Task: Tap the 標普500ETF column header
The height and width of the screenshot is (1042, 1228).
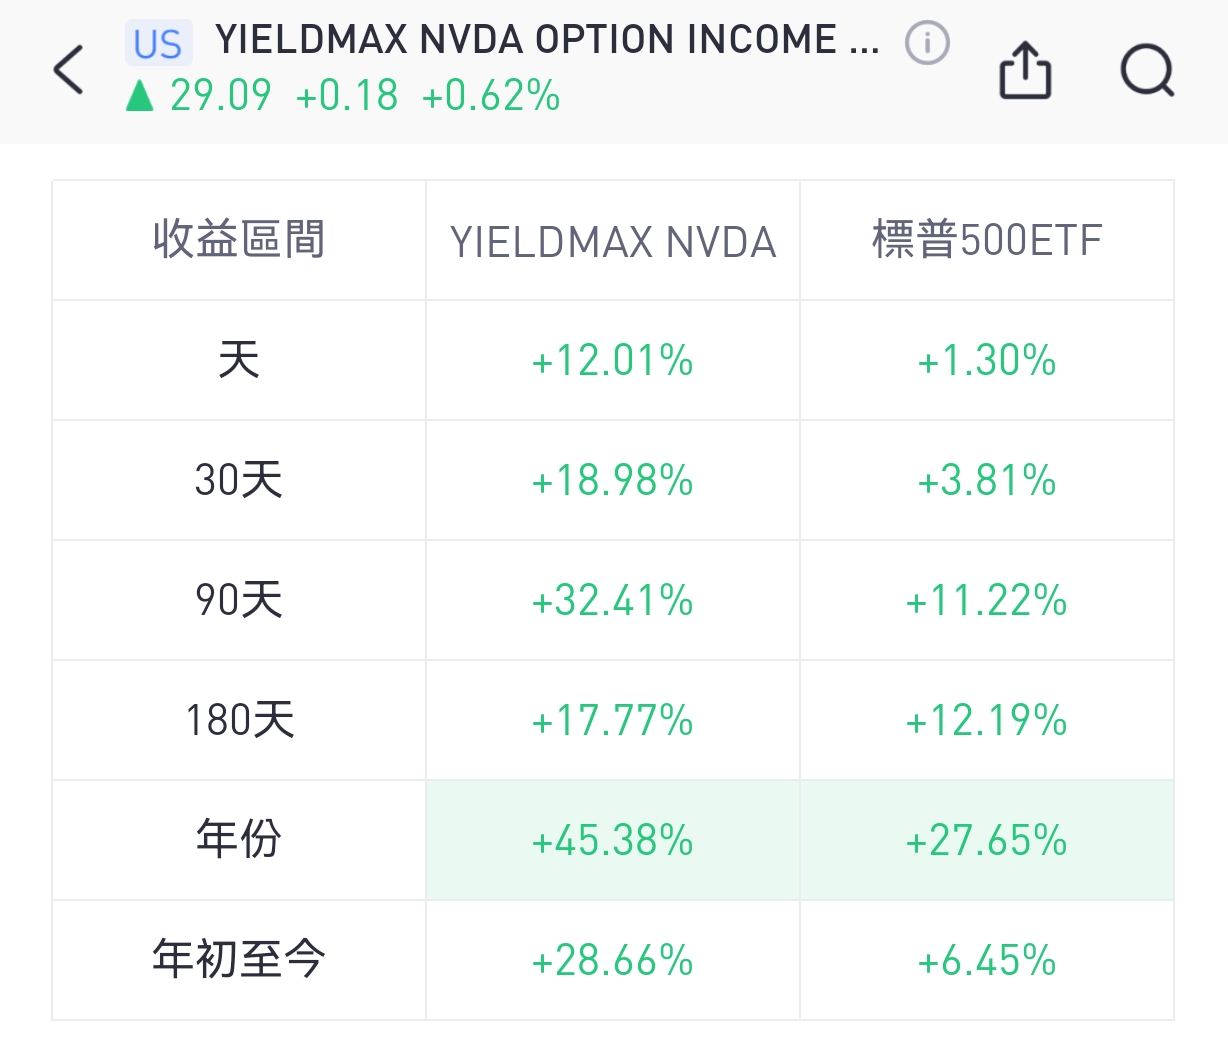Action: 986,240
